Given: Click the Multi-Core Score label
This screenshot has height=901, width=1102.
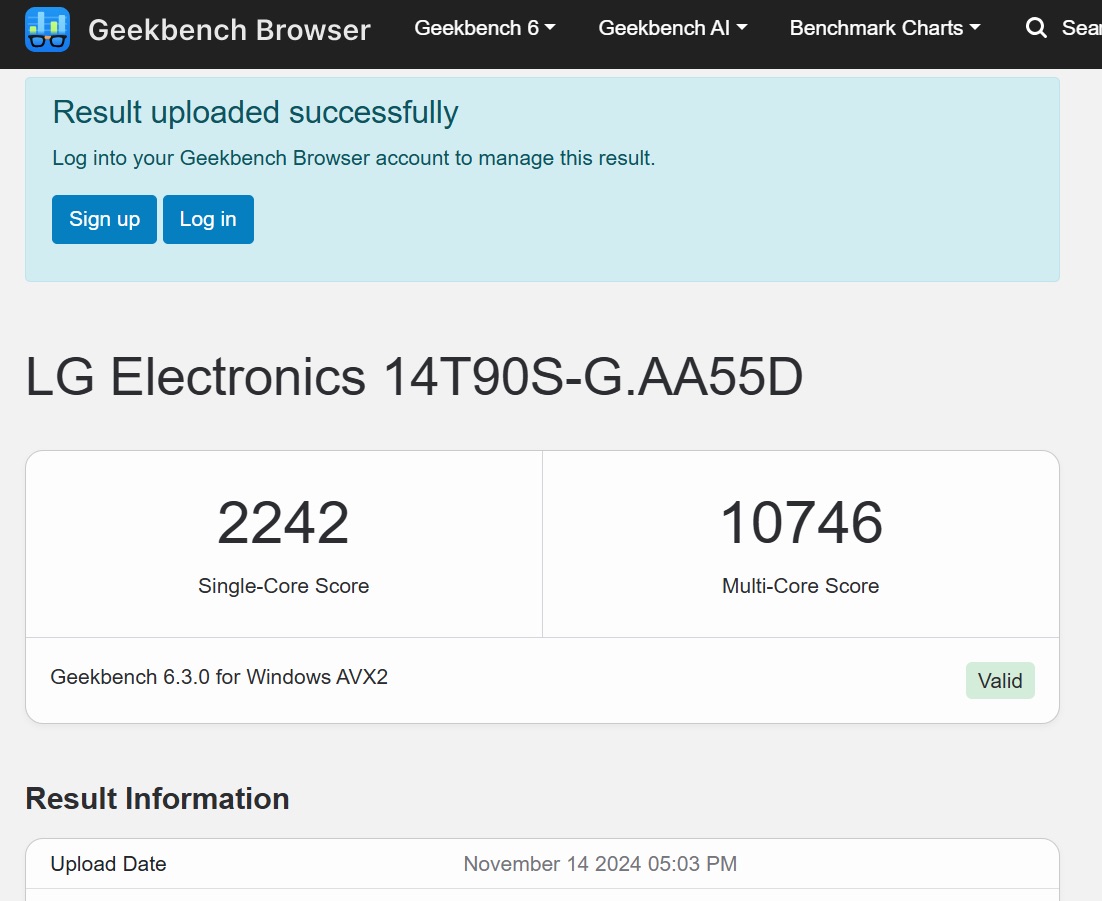Looking at the screenshot, I should [800, 586].
